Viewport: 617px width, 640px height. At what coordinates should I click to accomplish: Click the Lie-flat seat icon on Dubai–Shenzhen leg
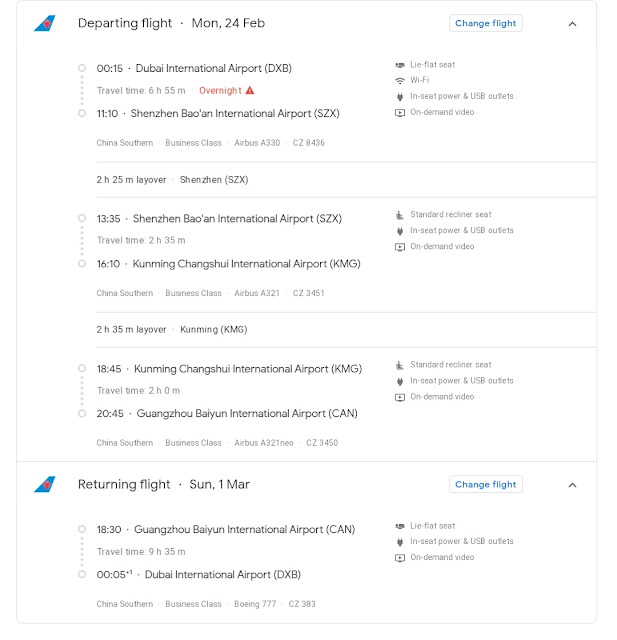tap(400, 65)
